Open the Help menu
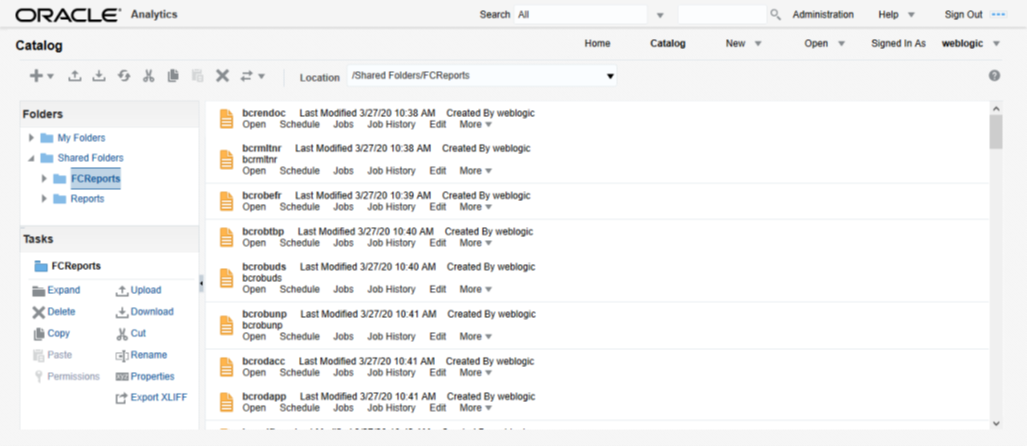Image resolution: width=1027 pixels, height=446 pixels. click(x=897, y=14)
